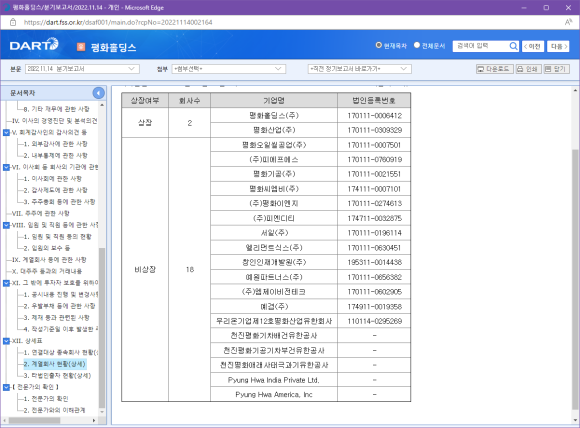Click main content scroll-up arrow
This screenshot has width=580, height=428.
(x=575, y=90)
